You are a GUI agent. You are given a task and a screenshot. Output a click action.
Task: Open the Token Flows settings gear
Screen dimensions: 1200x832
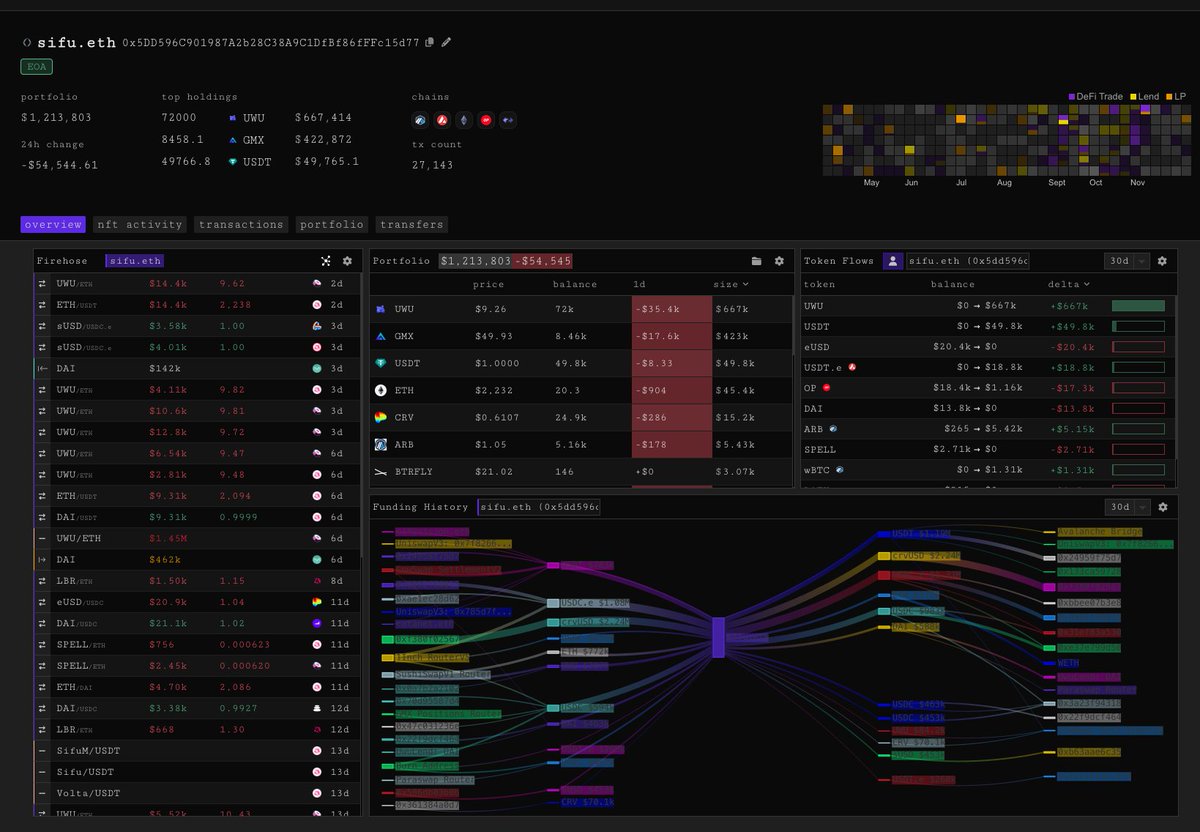[1162, 260]
